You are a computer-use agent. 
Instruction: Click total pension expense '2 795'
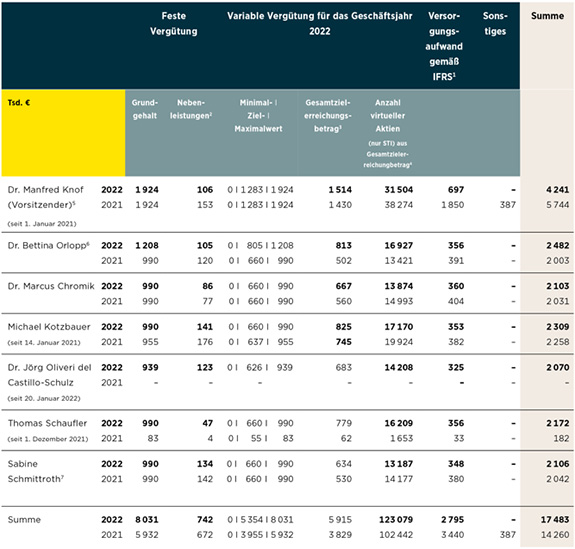[x=453, y=520]
